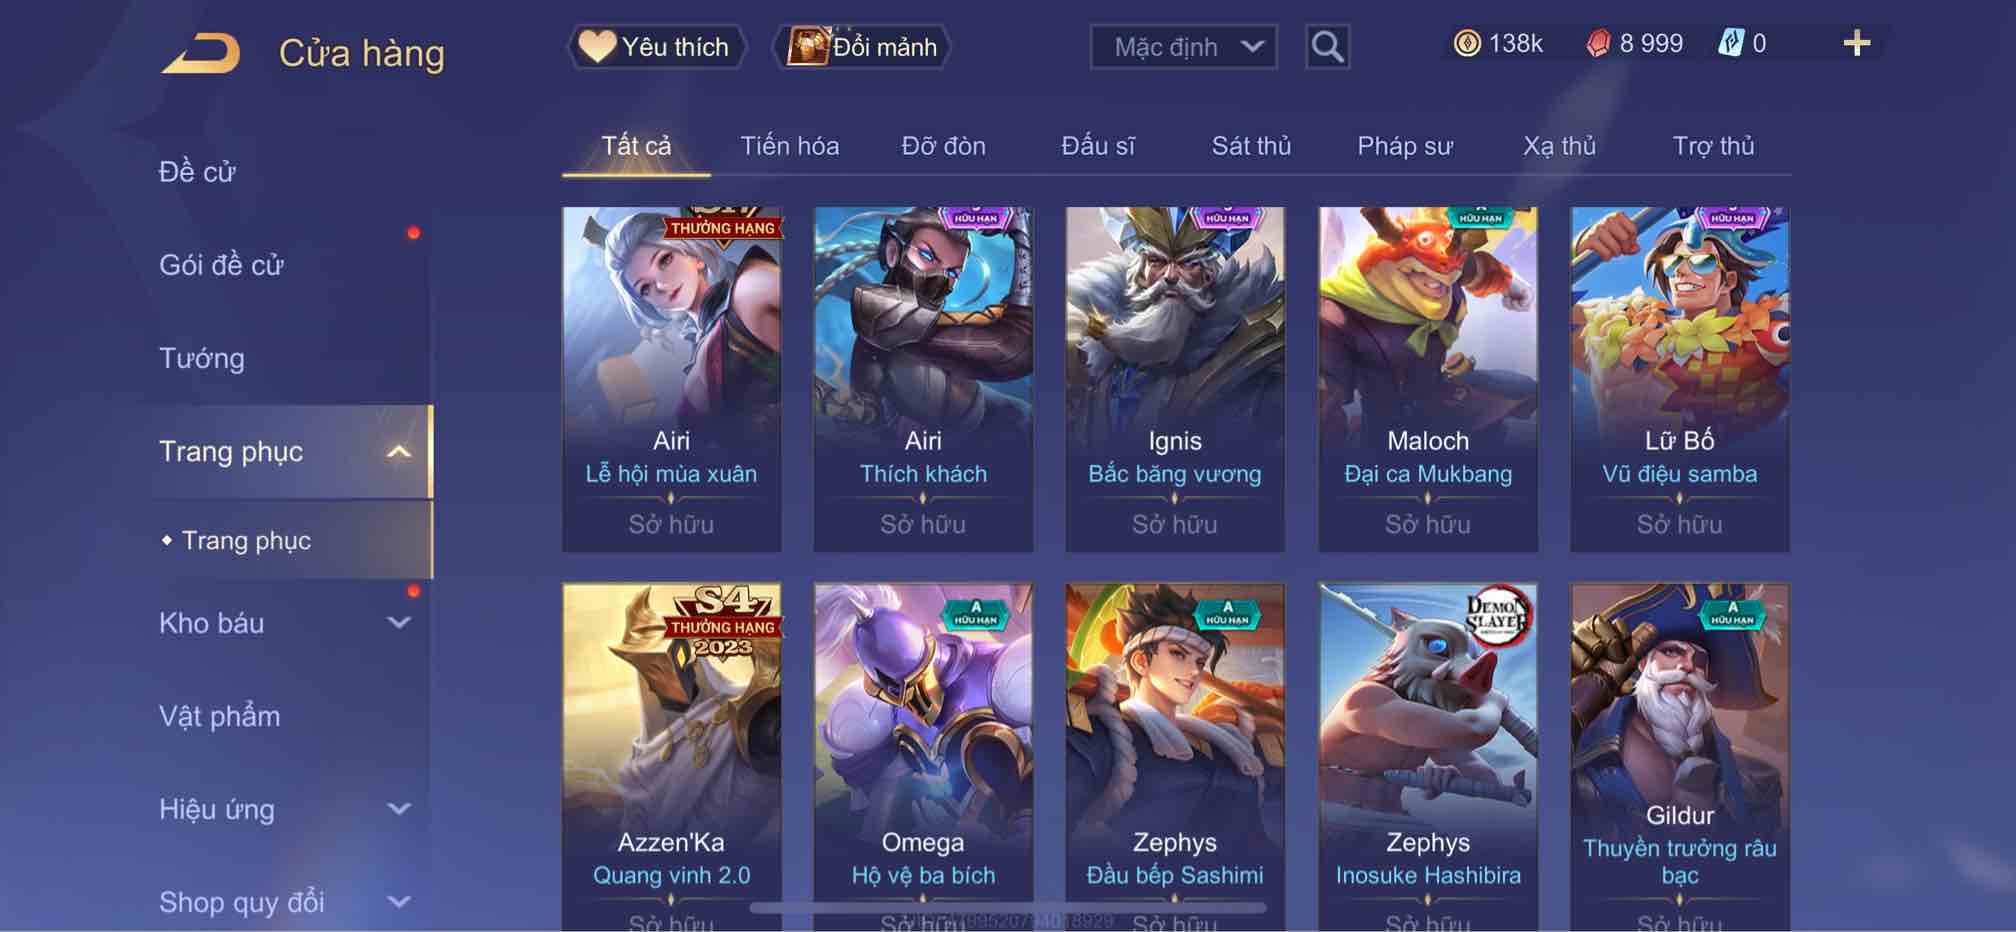Viewport: 2016px width, 932px height.
Task: Open Gói đề cử in sidebar
Action: coord(221,265)
